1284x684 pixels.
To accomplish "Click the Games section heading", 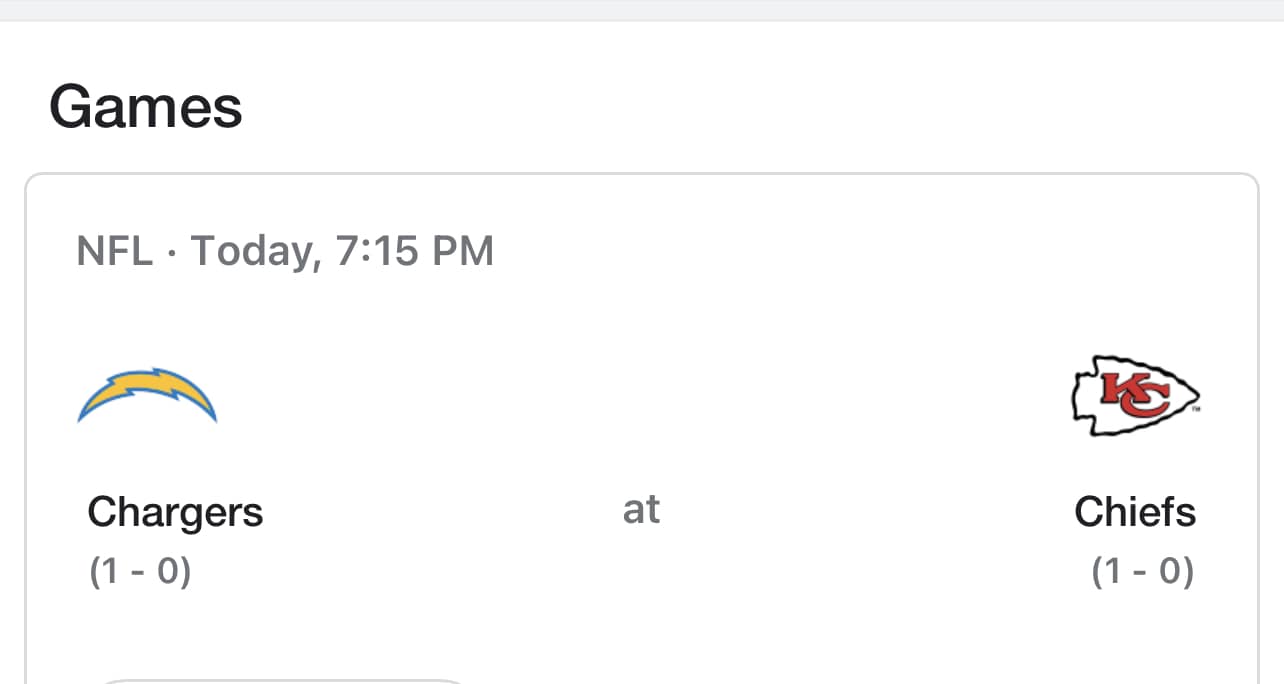I will tap(146, 107).
